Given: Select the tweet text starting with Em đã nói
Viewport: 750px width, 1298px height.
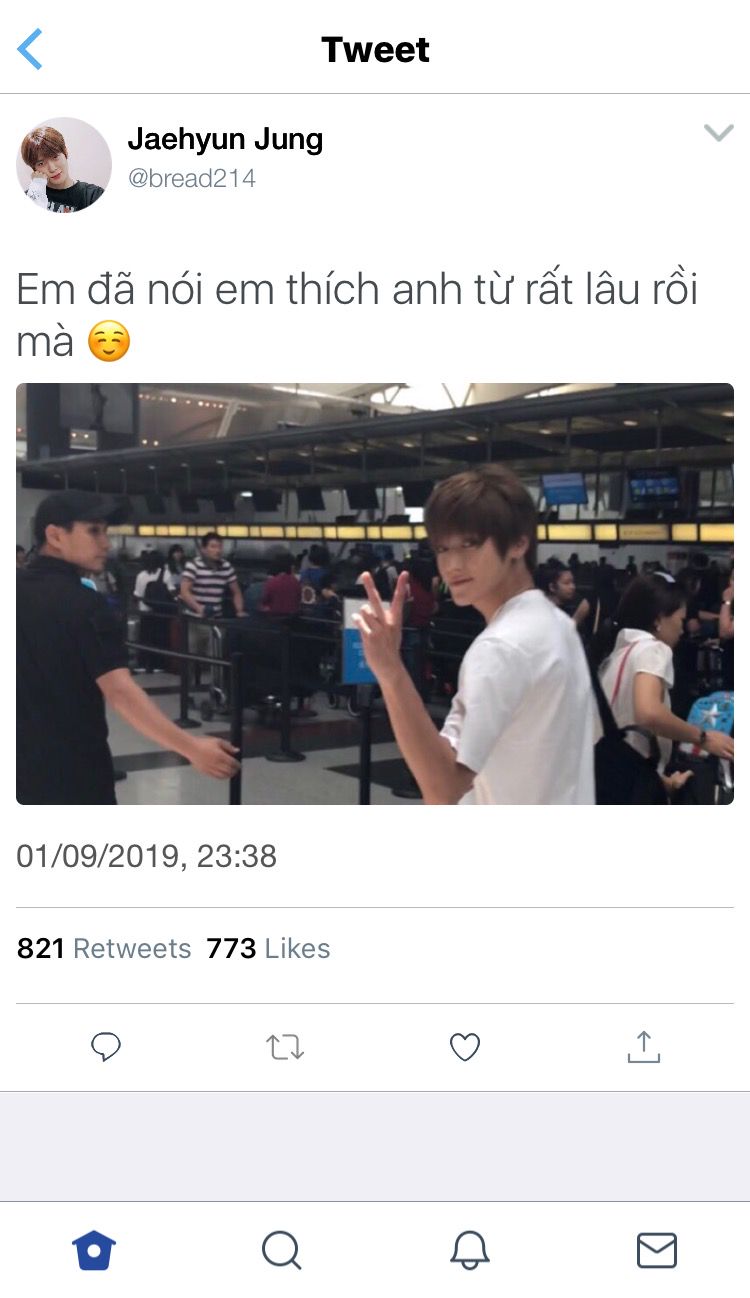Looking at the screenshot, I should (x=357, y=316).
